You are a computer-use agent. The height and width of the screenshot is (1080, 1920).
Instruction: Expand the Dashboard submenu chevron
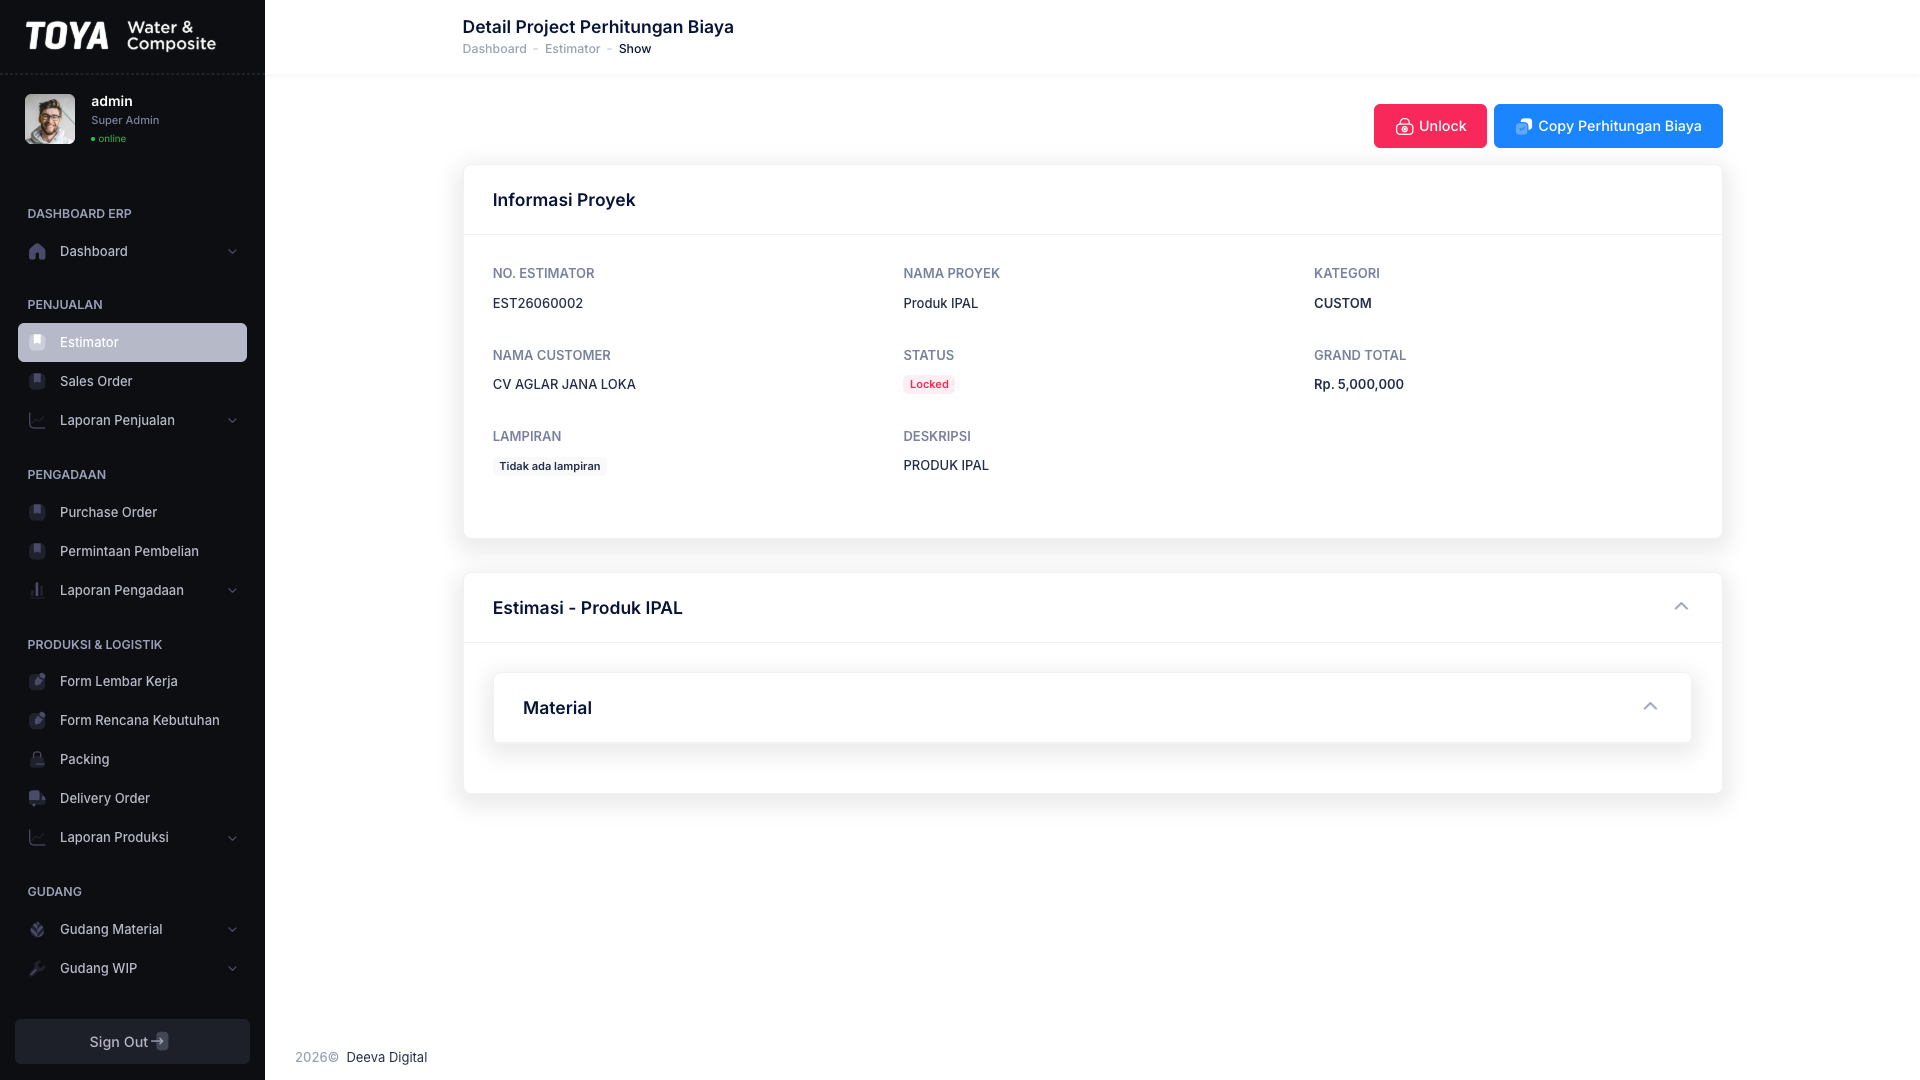coord(232,252)
